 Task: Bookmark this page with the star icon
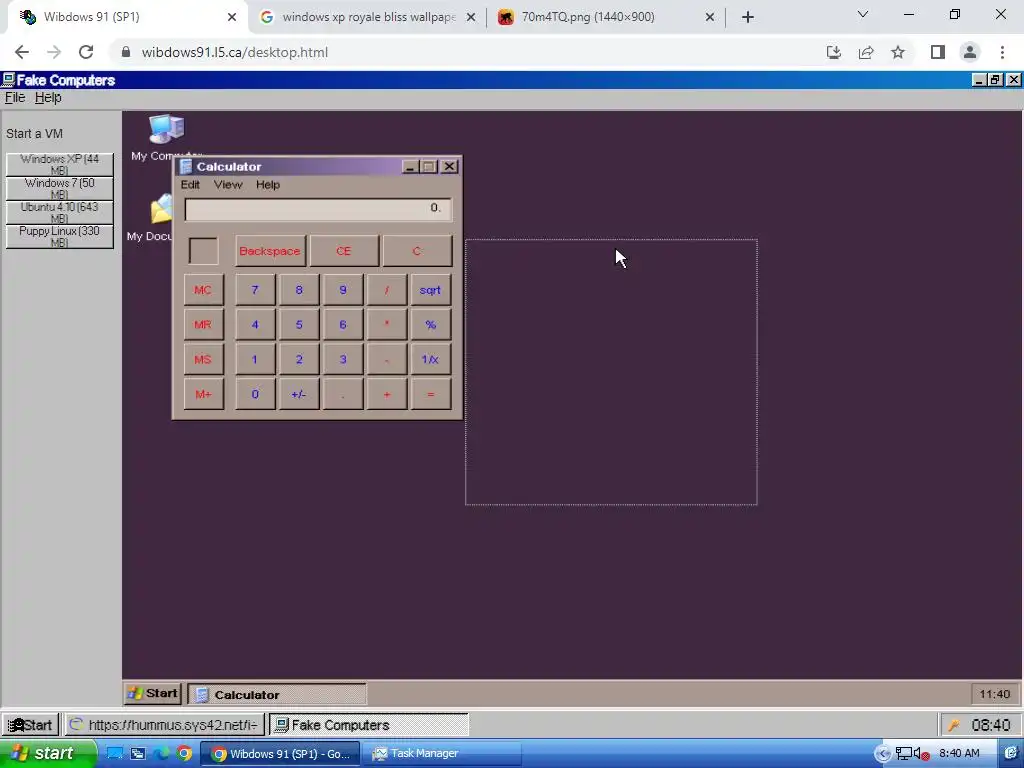point(898,52)
